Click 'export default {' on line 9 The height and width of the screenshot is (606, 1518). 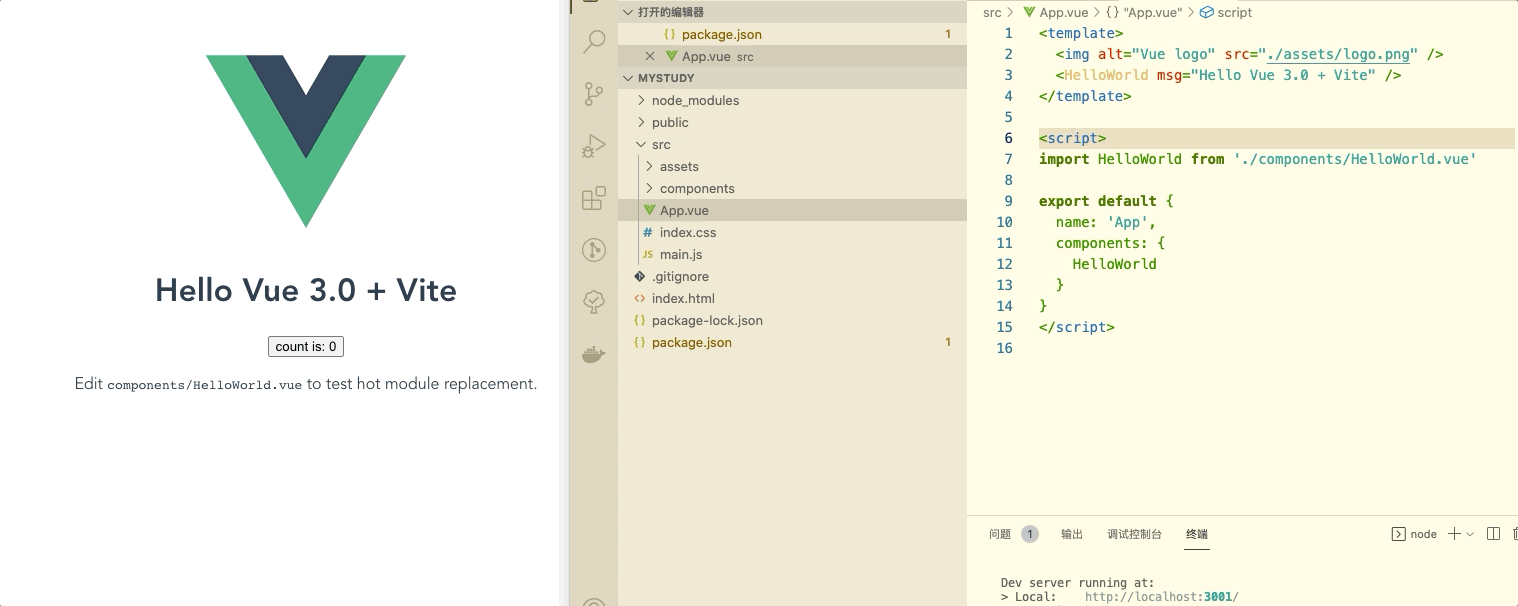click(1106, 201)
